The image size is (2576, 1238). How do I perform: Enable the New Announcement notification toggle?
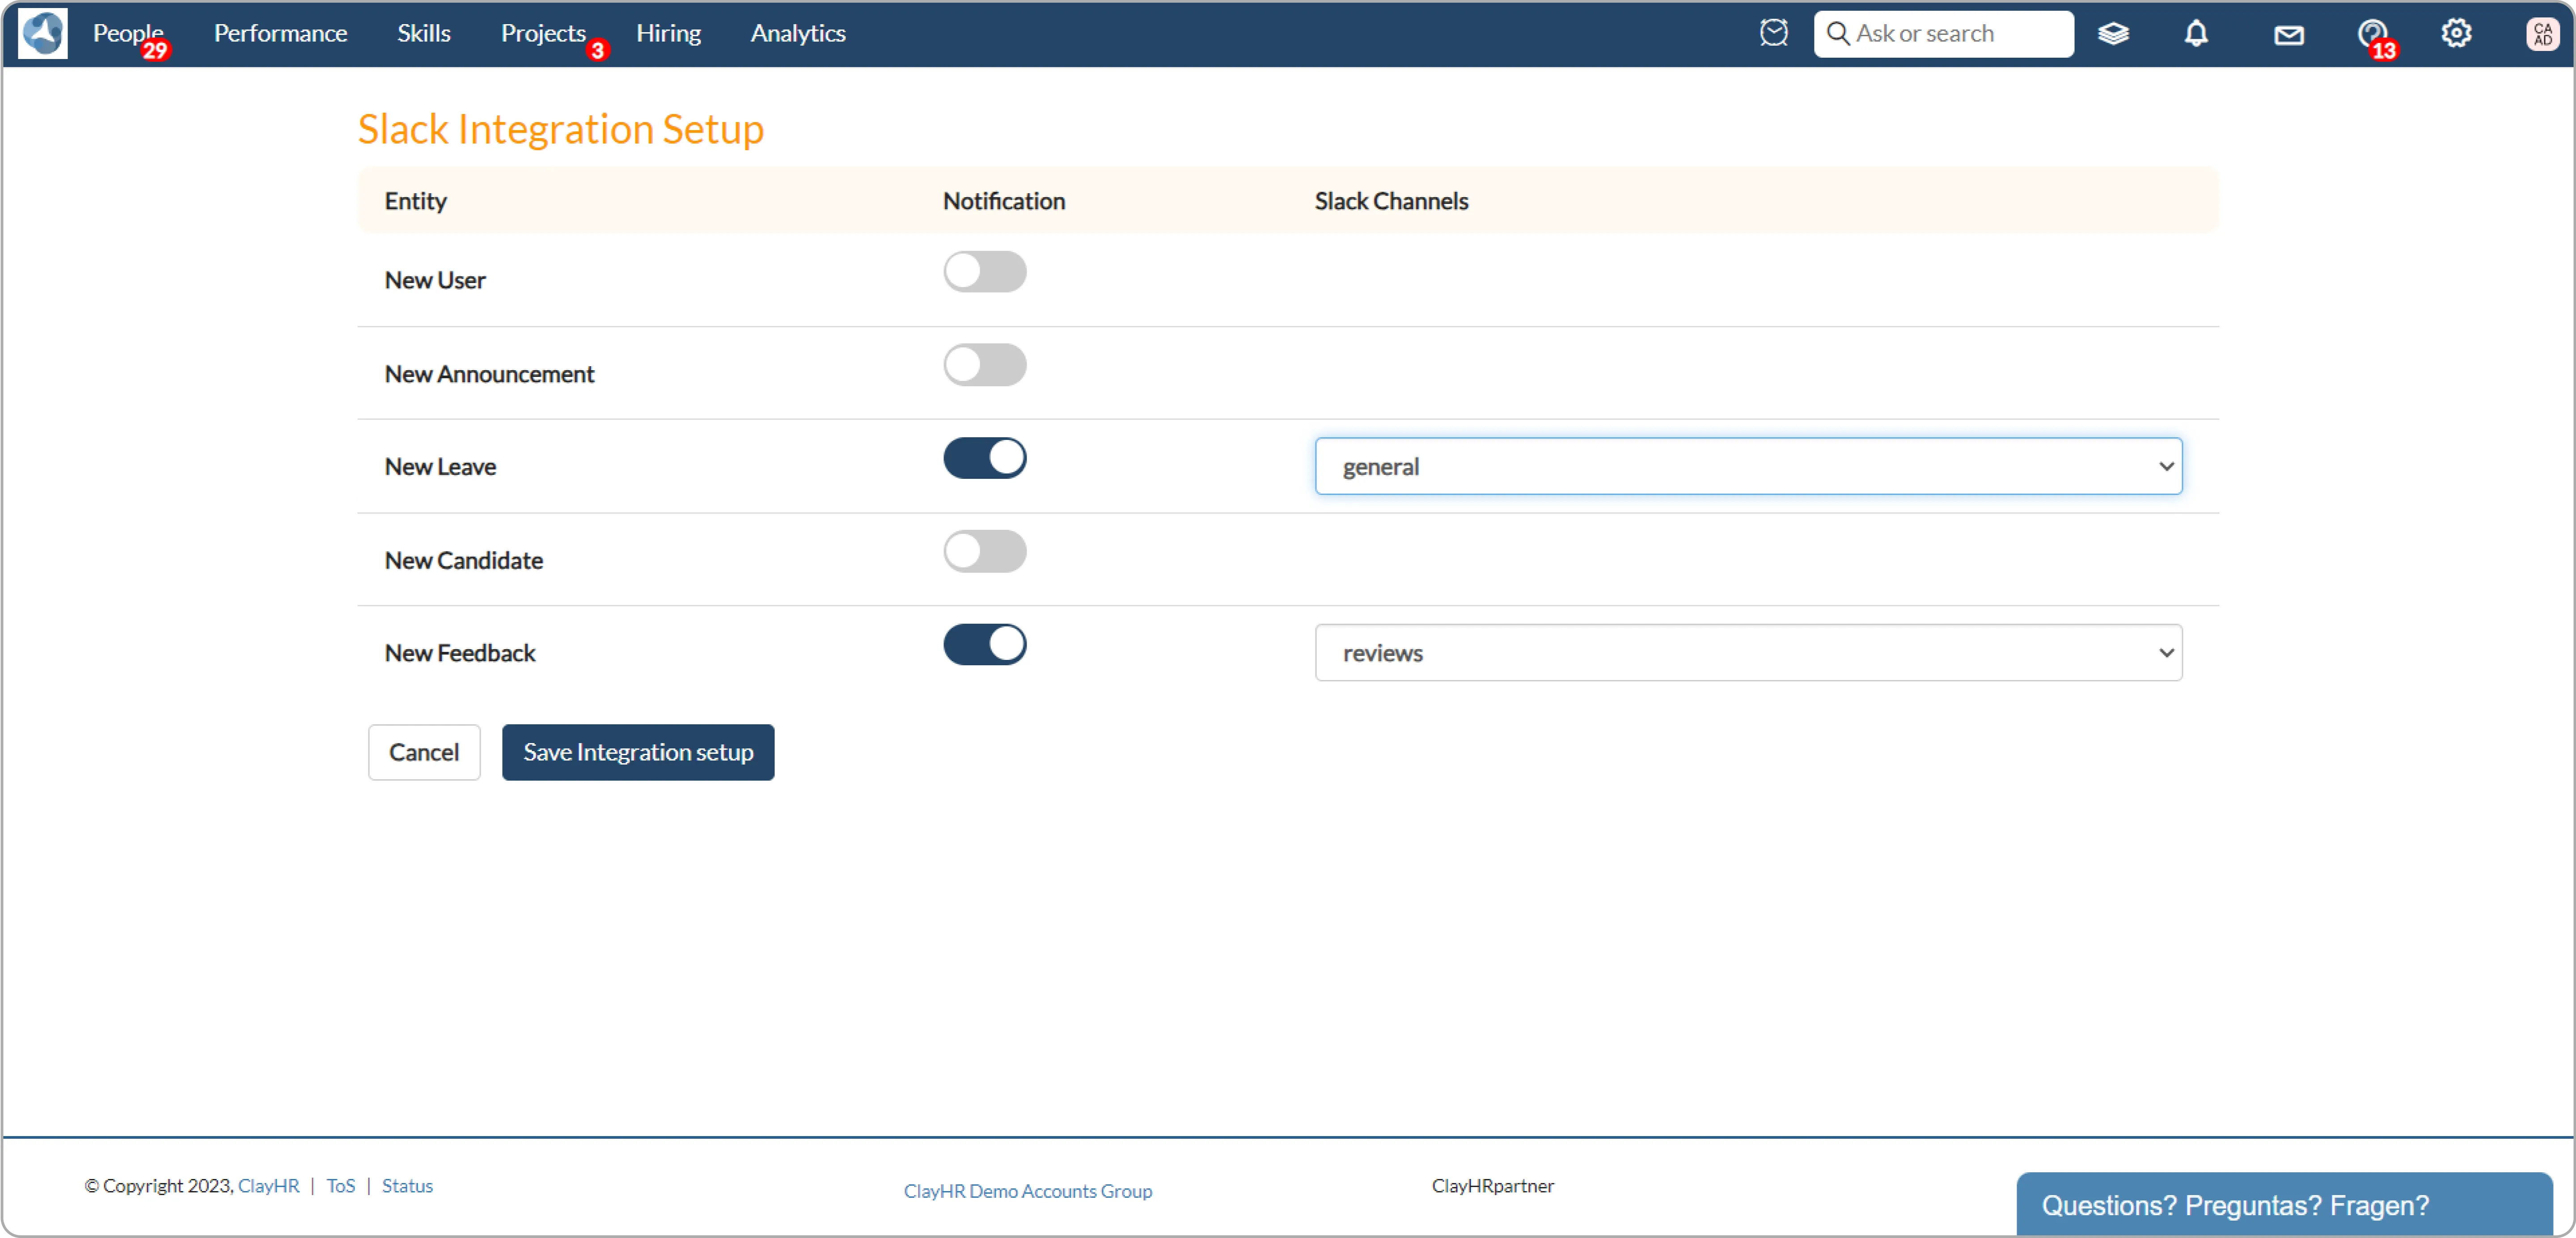[x=984, y=365]
